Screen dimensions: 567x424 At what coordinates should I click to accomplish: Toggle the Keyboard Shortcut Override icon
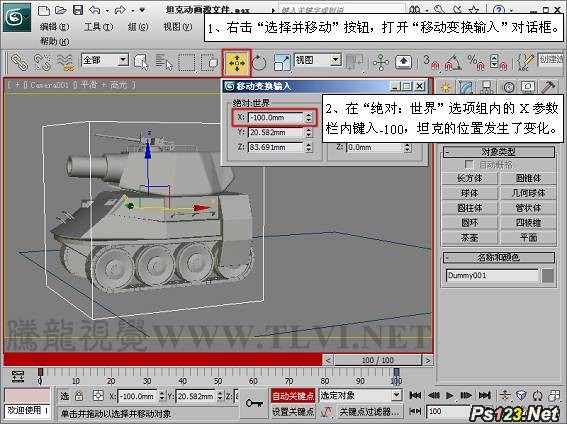(x=404, y=62)
